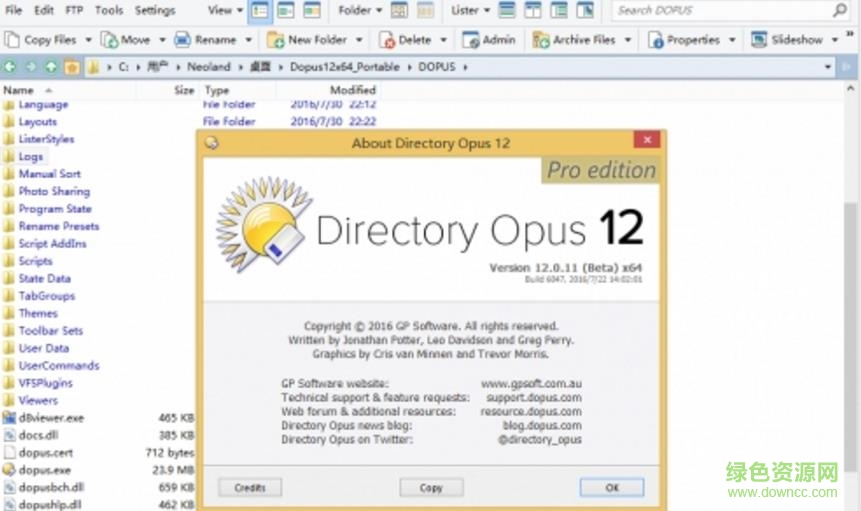The image size is (861, 511).
Task: Toggle the details view mode button
Action: (x=260, y=11)
